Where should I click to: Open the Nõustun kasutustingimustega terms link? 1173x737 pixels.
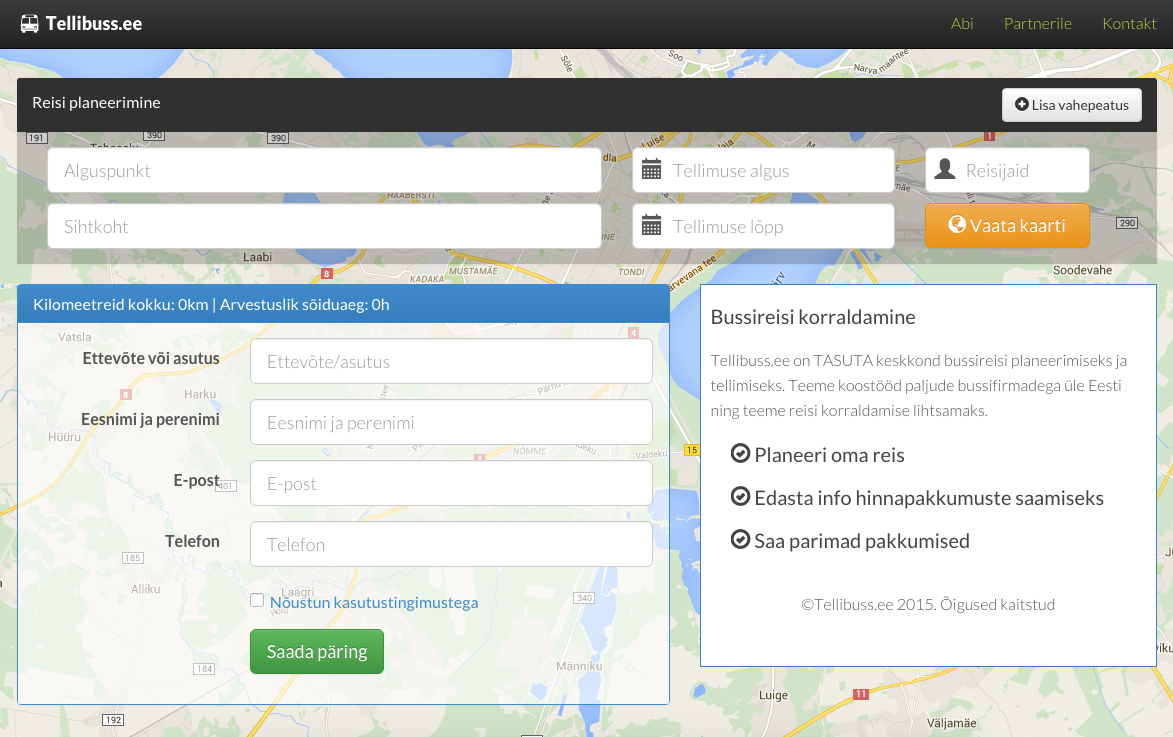point(374,602)
